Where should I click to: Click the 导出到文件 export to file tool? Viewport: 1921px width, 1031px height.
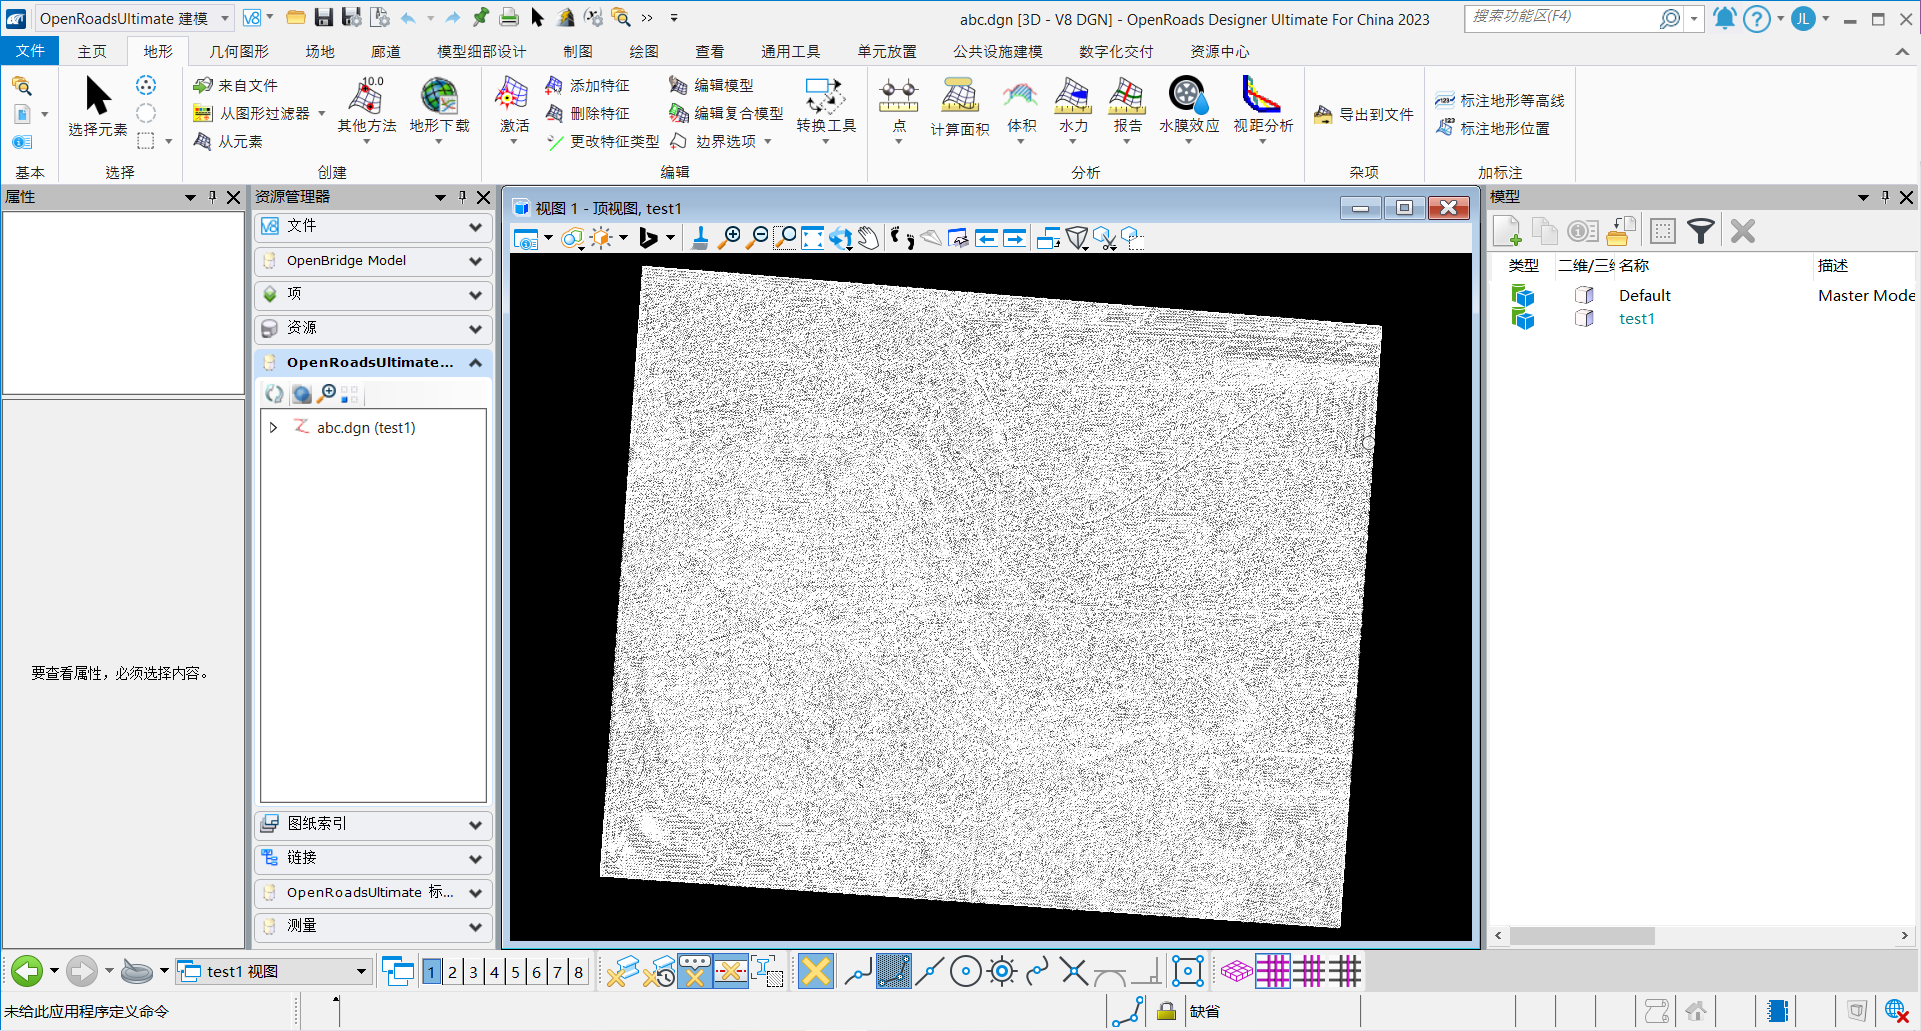[x=1364, y=115]
